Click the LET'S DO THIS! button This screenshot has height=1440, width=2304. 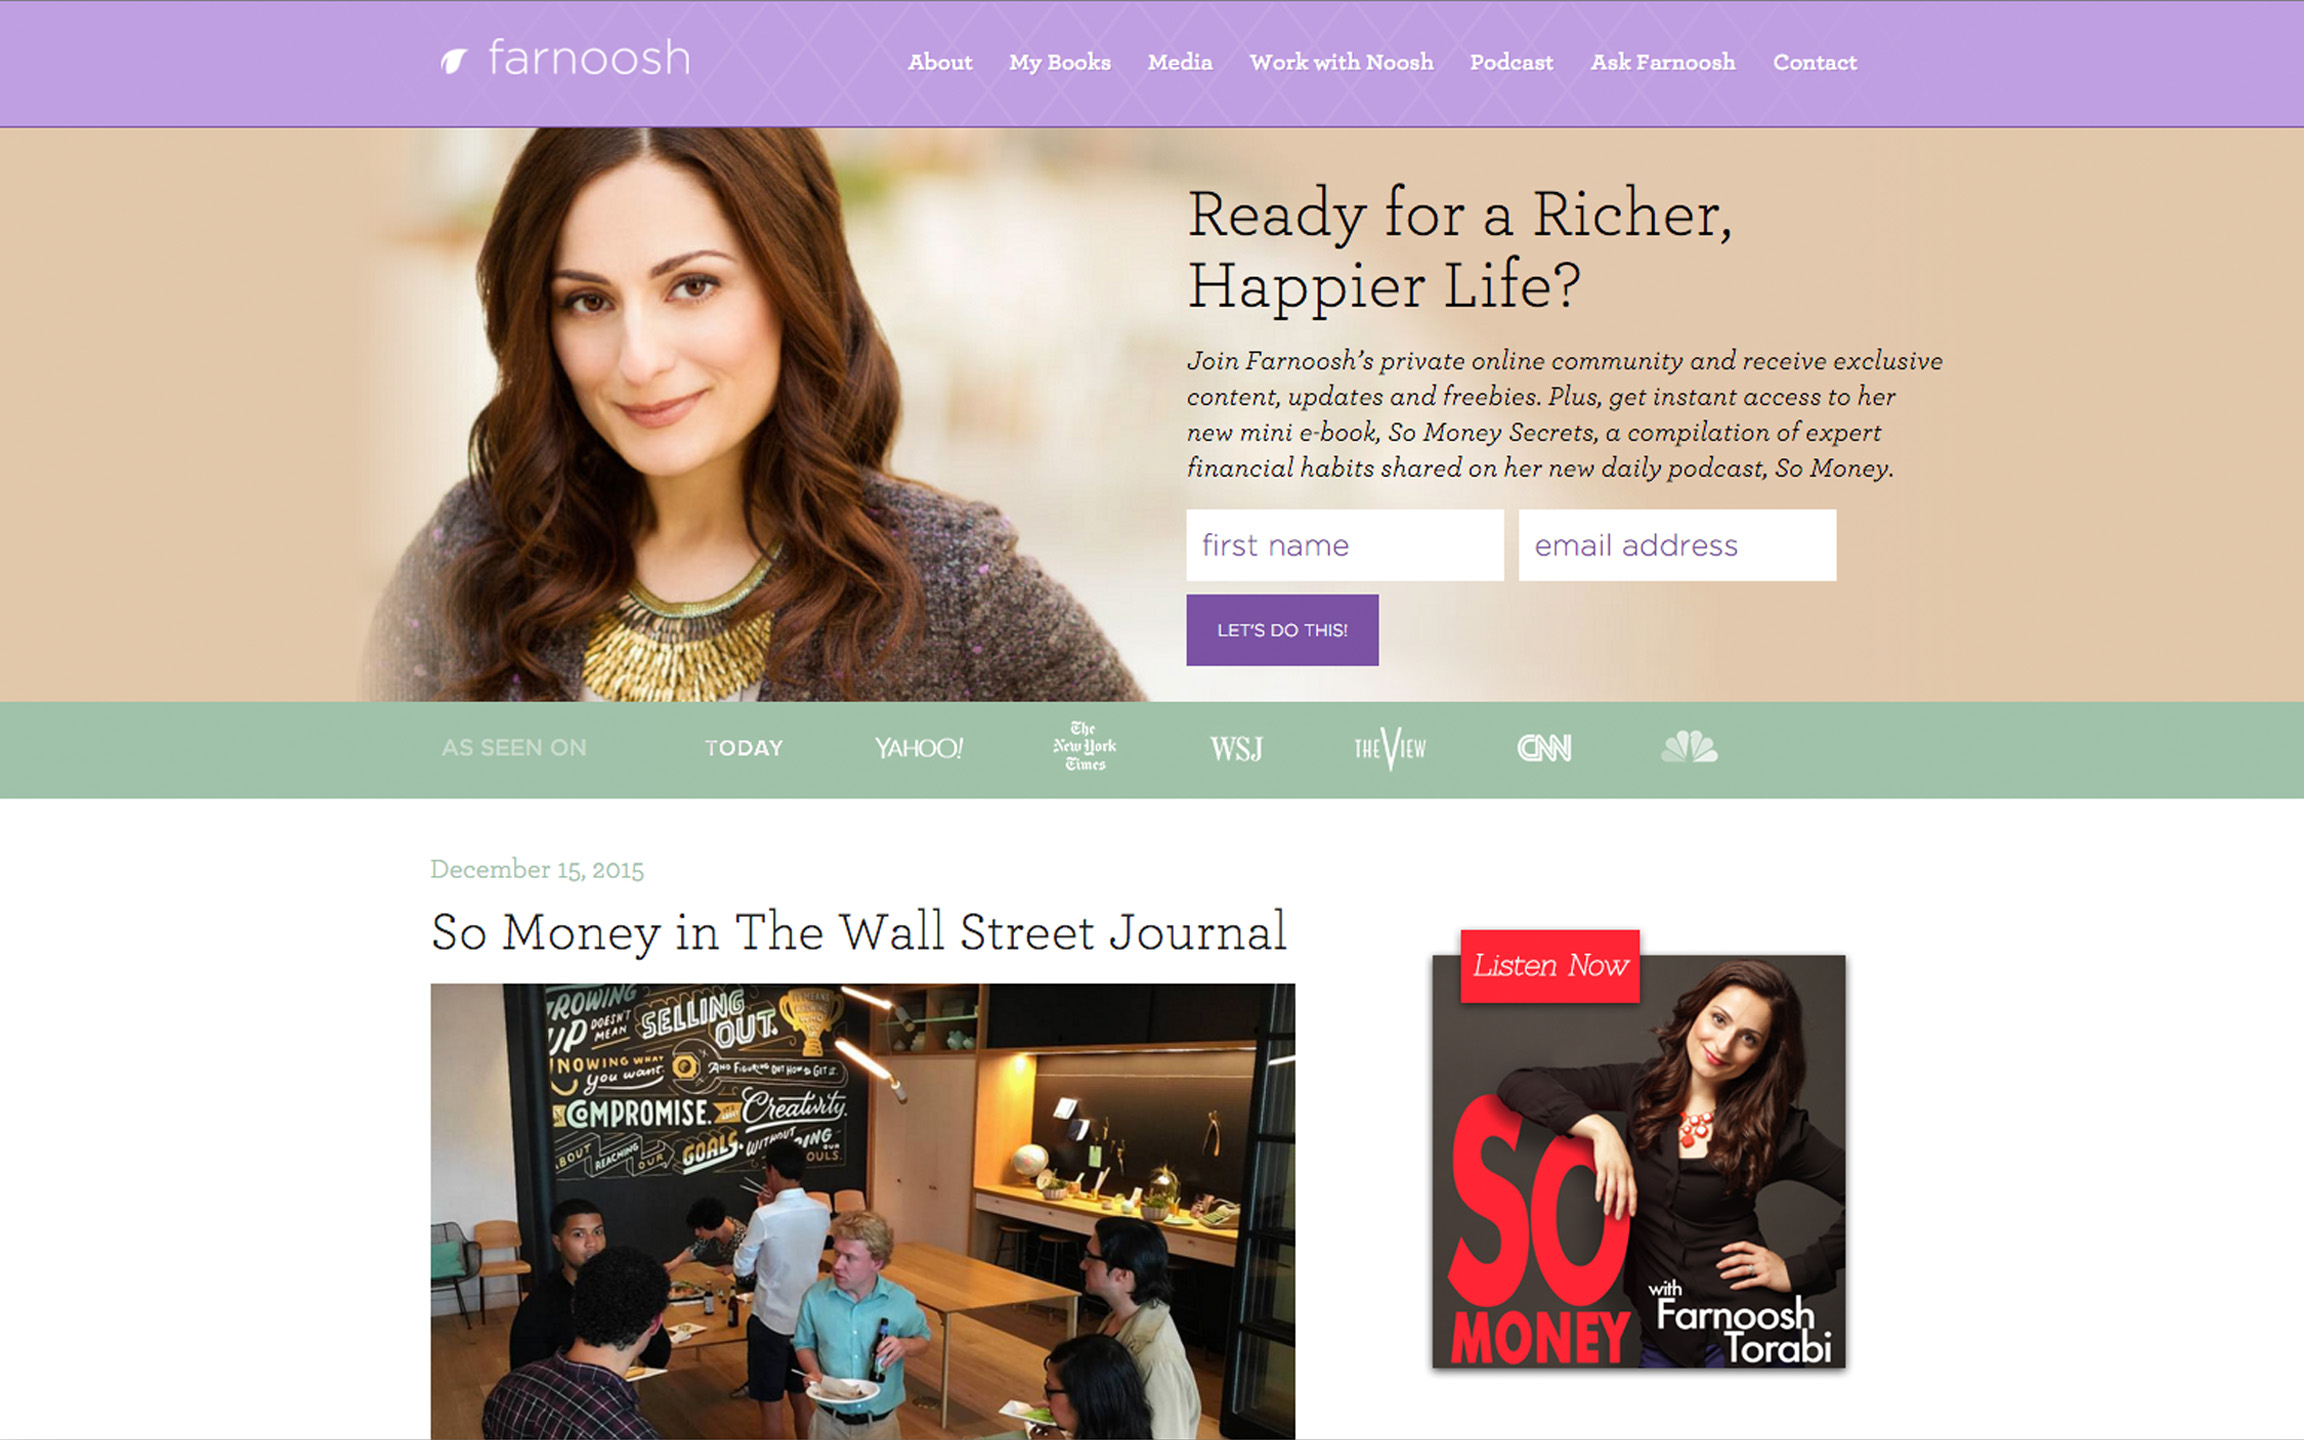coord(1282,630)
